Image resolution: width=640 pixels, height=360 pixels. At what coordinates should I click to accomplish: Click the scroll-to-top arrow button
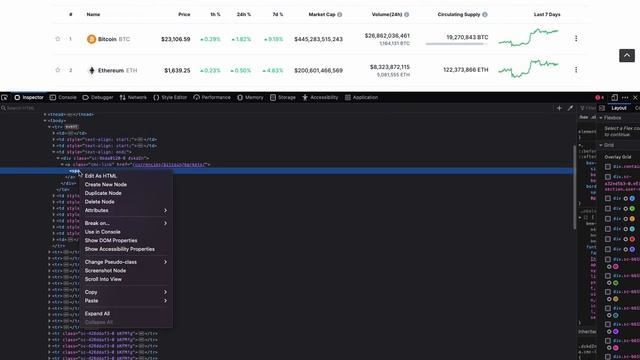tap(627, 56)
